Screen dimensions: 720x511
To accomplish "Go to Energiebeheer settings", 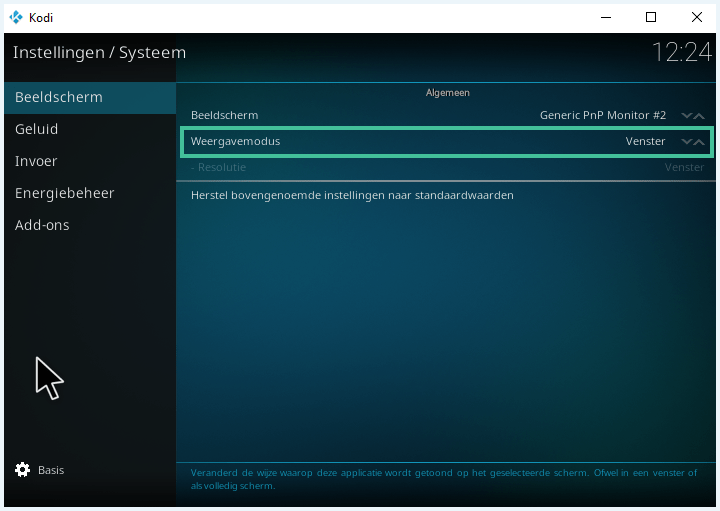I will (90, 193).
